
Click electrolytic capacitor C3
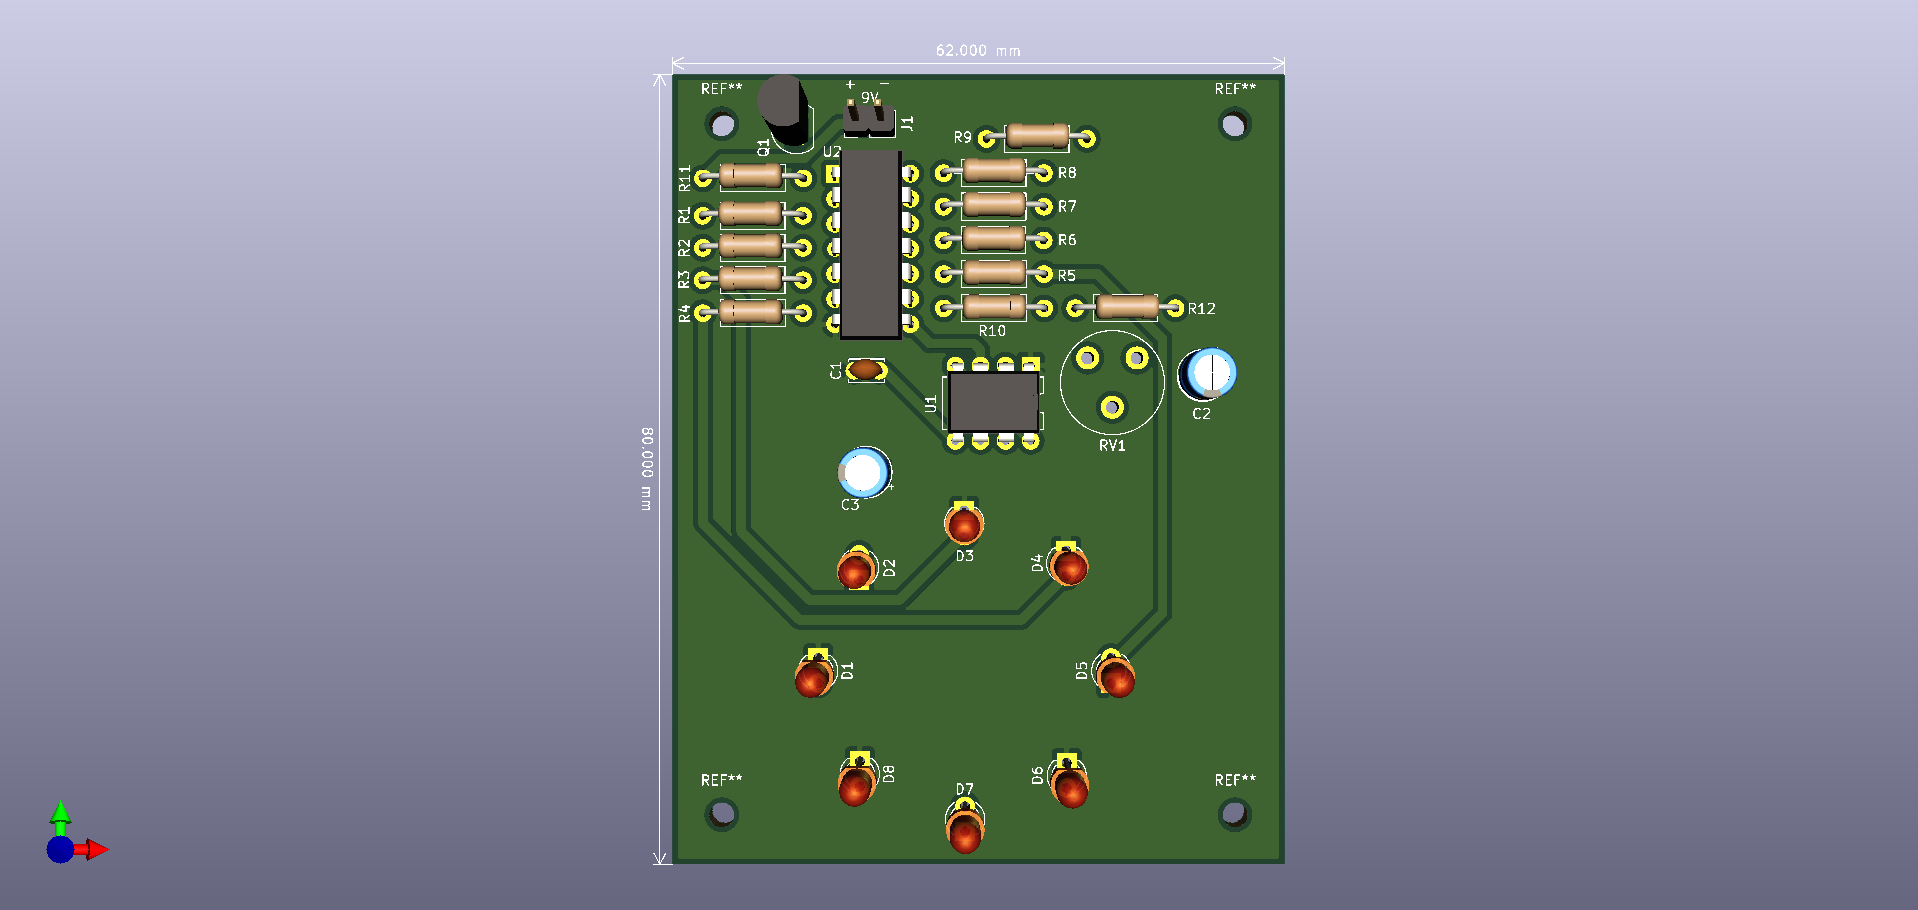point(864,471)
